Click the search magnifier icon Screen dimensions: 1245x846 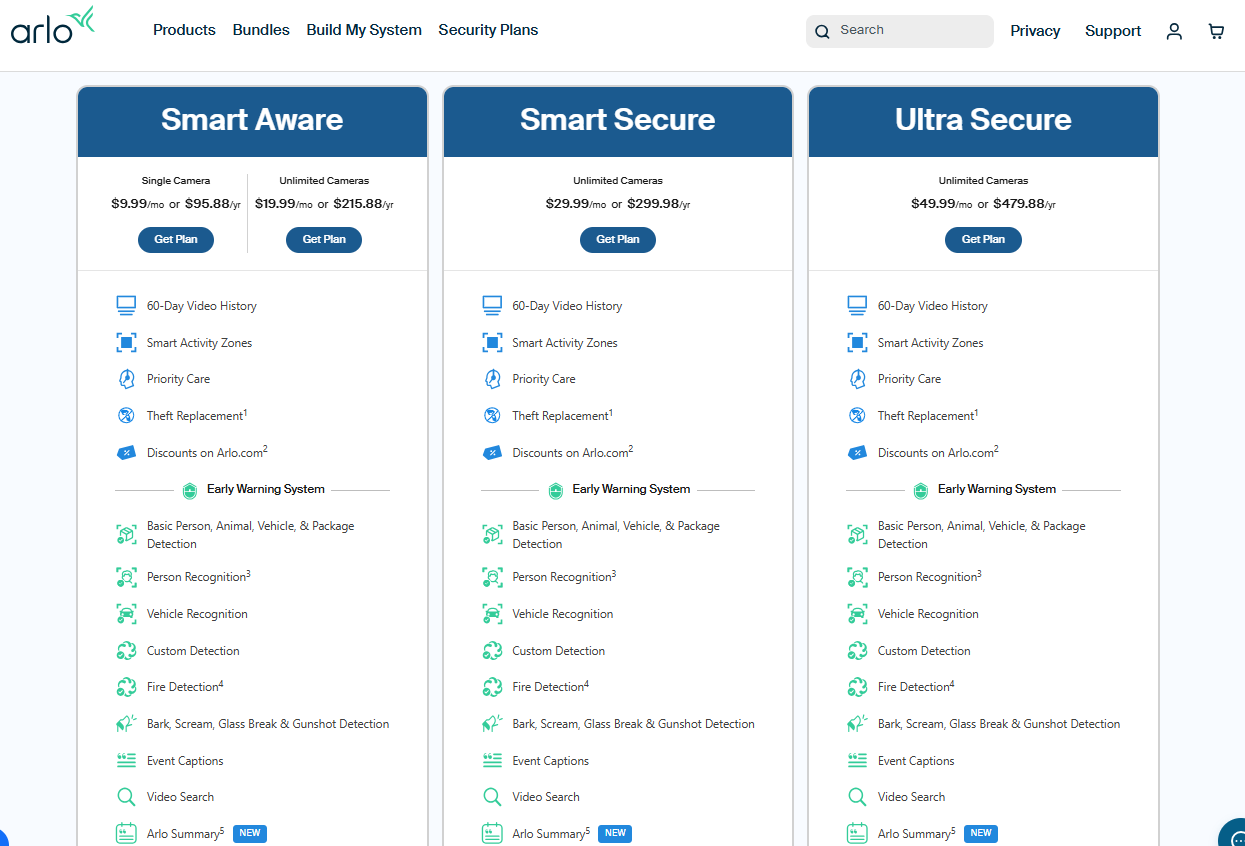[822, 32]
